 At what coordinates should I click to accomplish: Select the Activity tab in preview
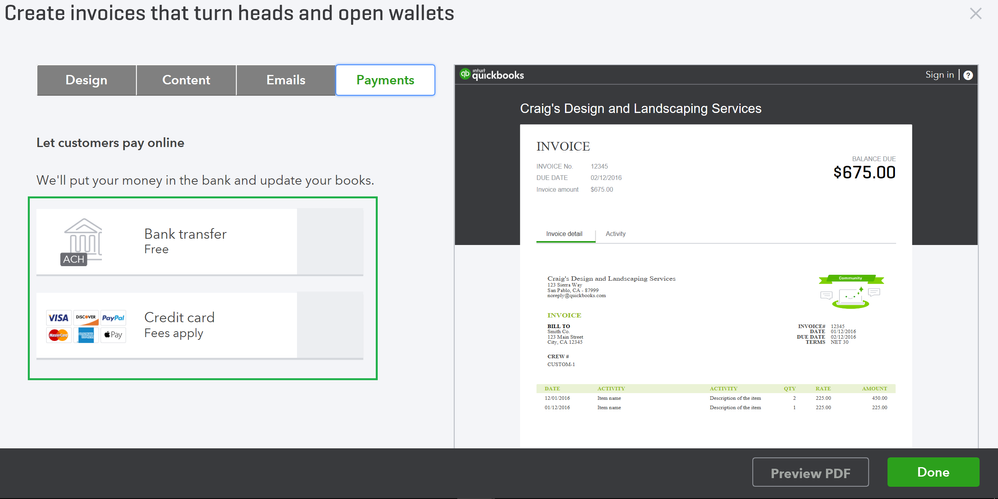pos(615,234)
